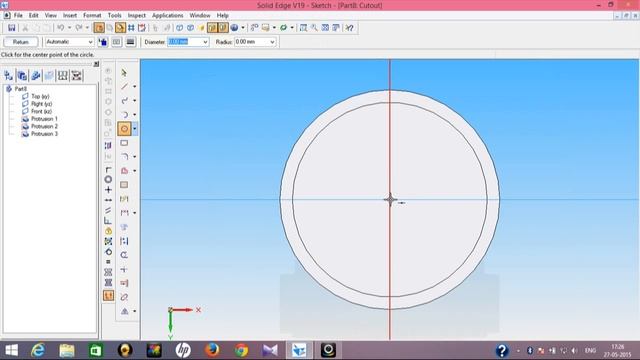The image size is (640, 360).
Task: Open the Format menu
Action: tap(92, 15)
